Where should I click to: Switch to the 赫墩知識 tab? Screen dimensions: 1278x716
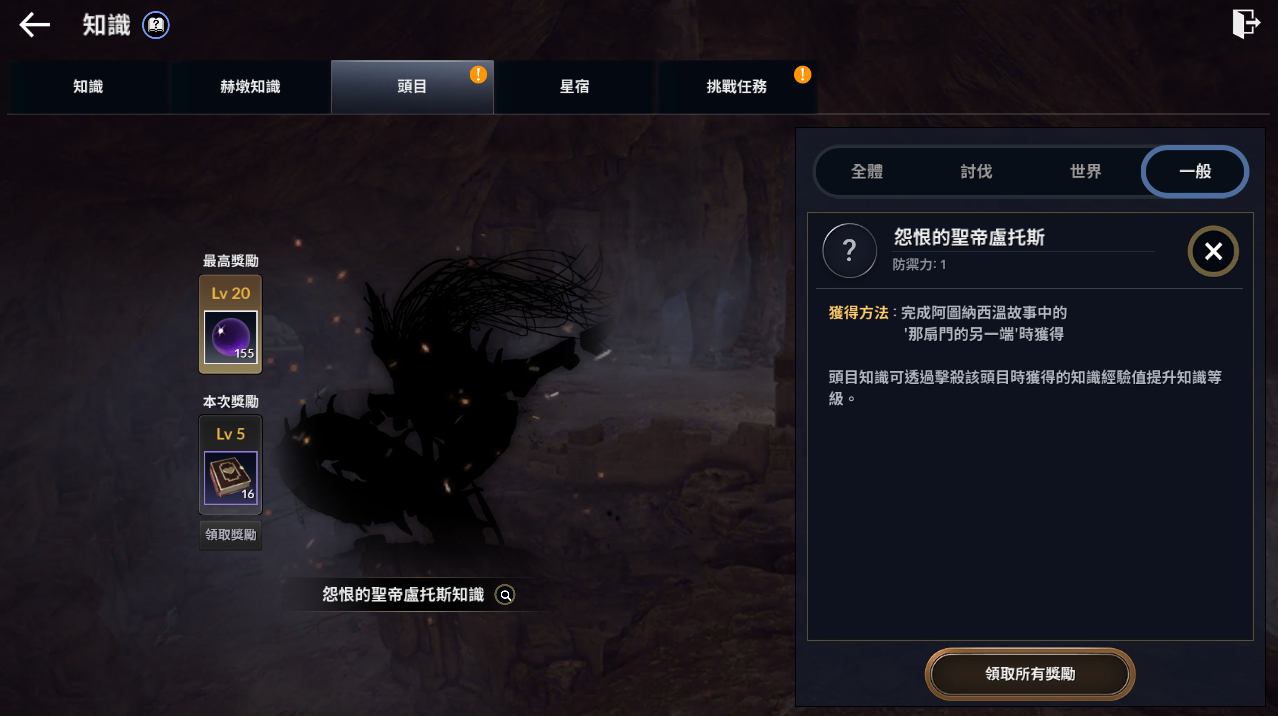(250, 87)
